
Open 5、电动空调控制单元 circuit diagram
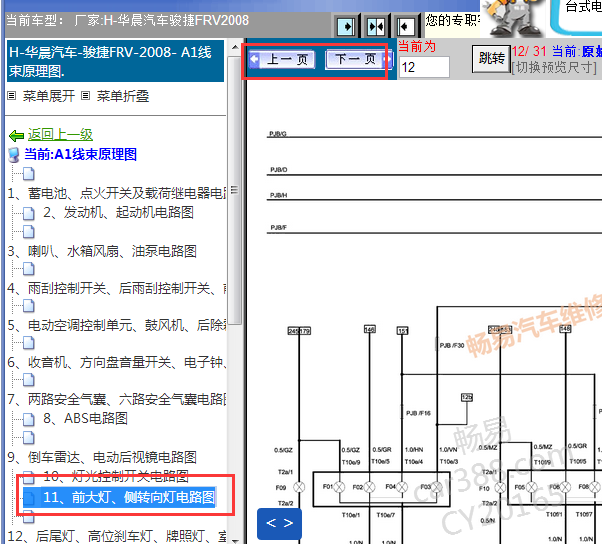[x=117, y=325]
